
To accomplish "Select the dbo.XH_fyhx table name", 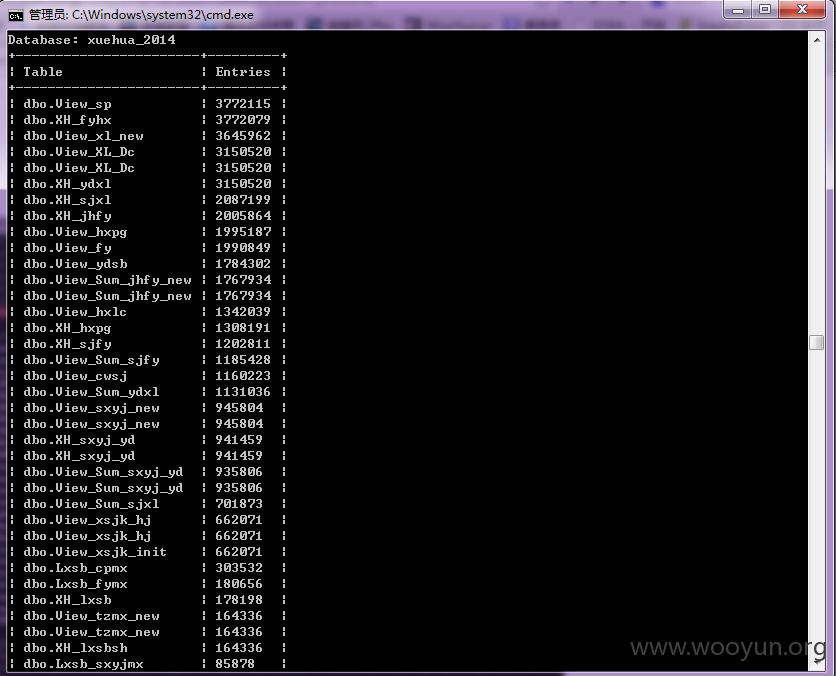I will click(67, 120).
